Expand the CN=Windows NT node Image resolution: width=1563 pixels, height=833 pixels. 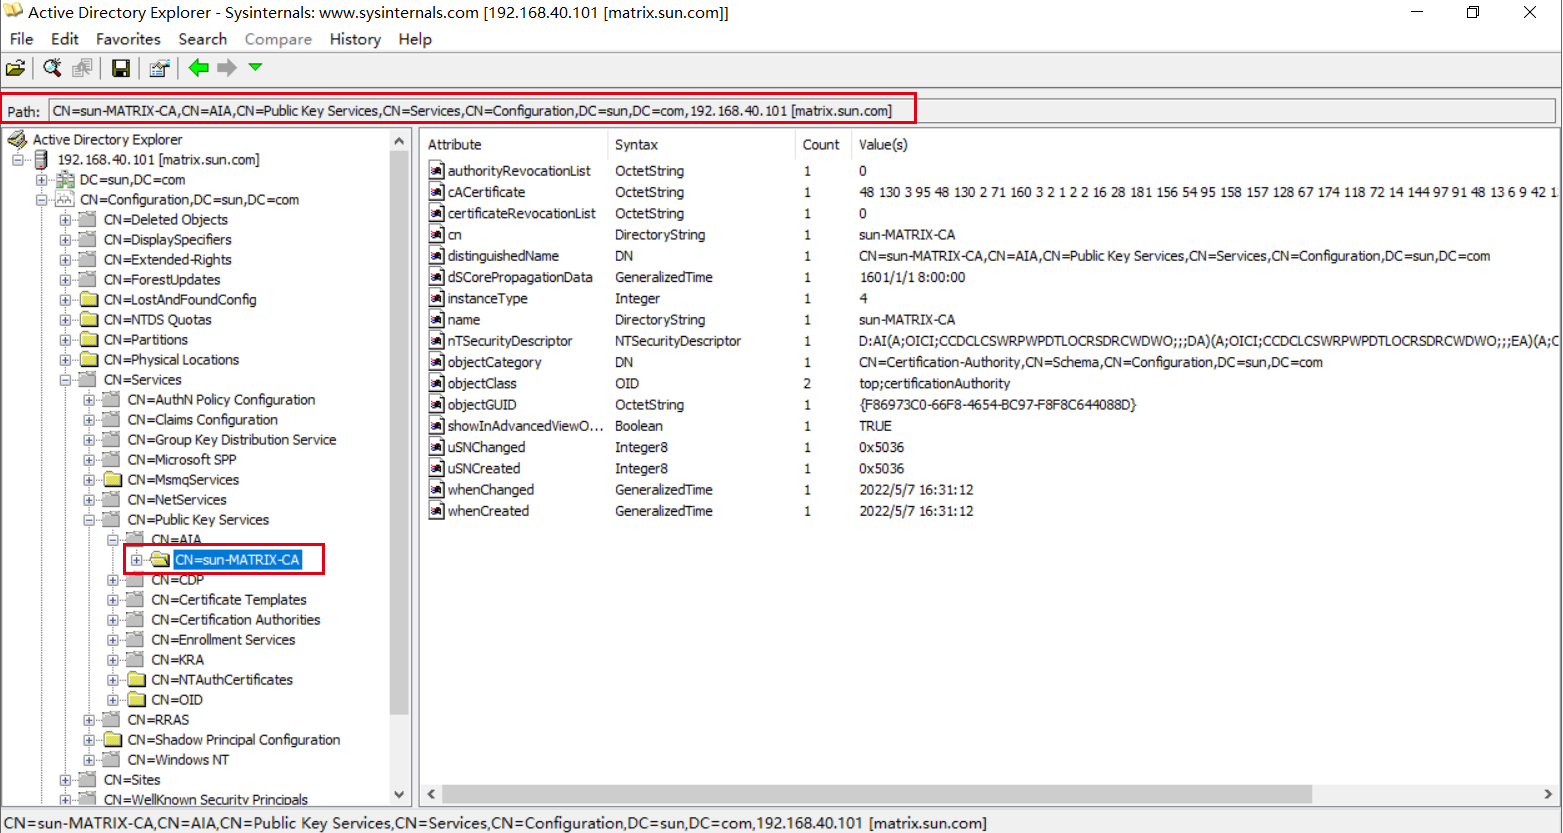[89, 760]
